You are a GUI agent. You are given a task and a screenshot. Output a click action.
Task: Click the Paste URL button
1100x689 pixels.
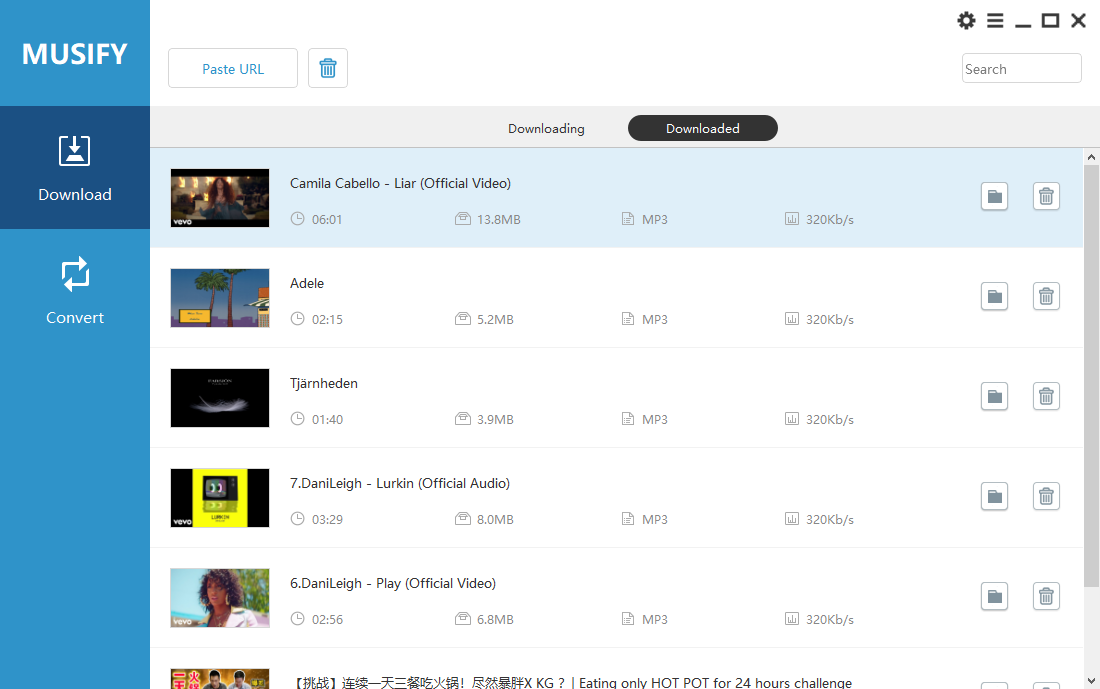(233, 68)
